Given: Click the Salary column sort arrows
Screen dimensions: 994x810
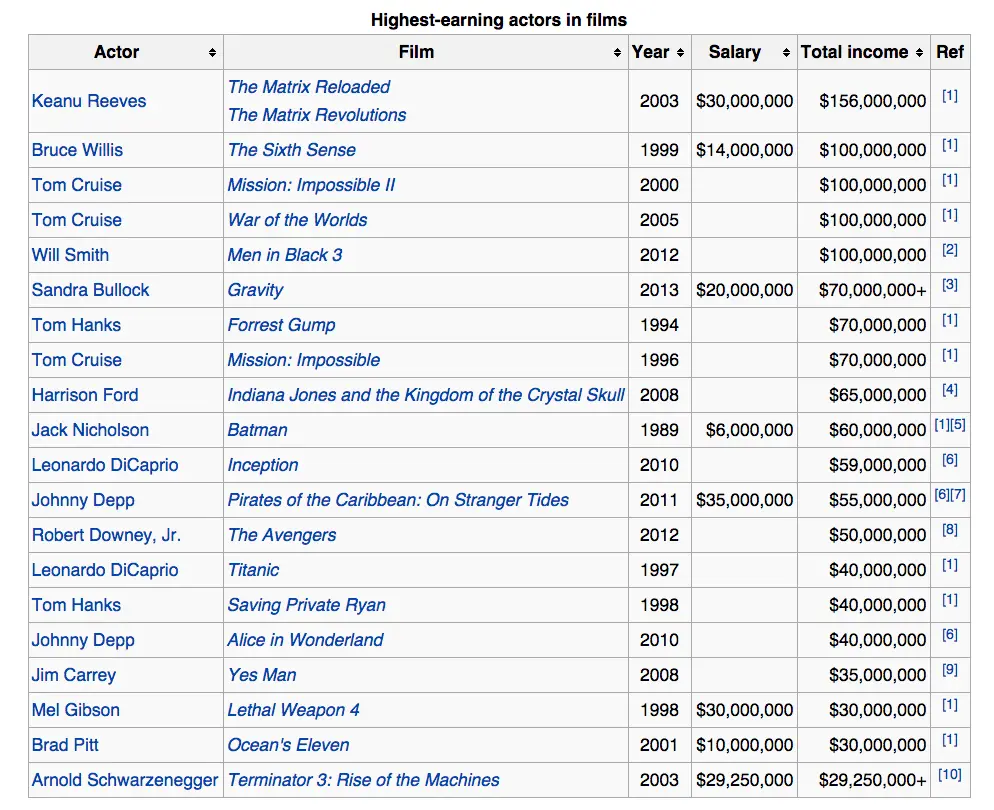Looking at the screenshot, I should (787, 53).
